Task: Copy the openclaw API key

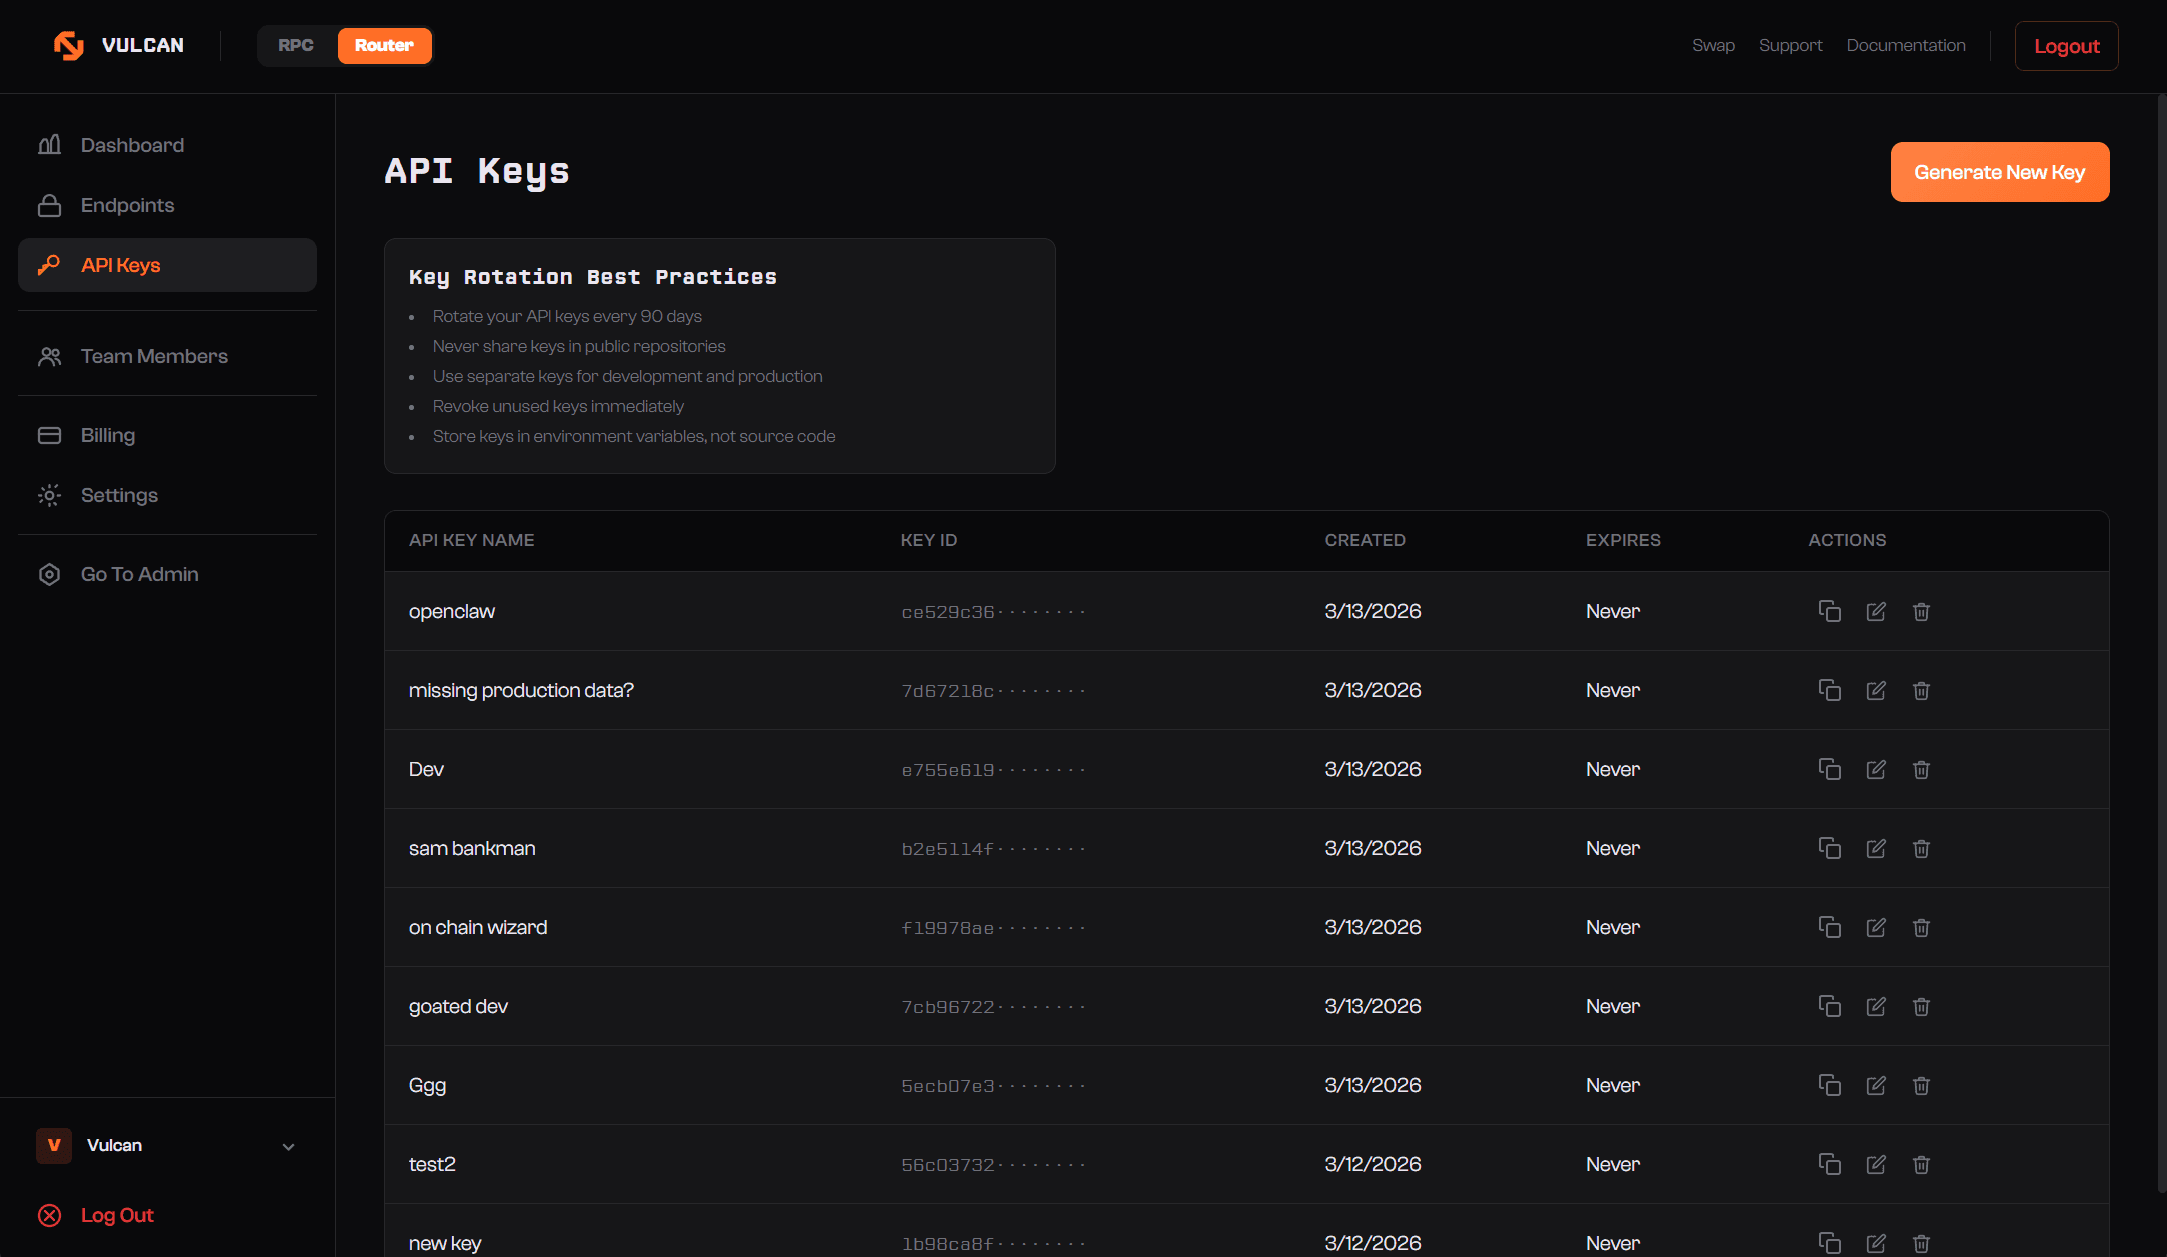Action: [x=1829, y=611]
